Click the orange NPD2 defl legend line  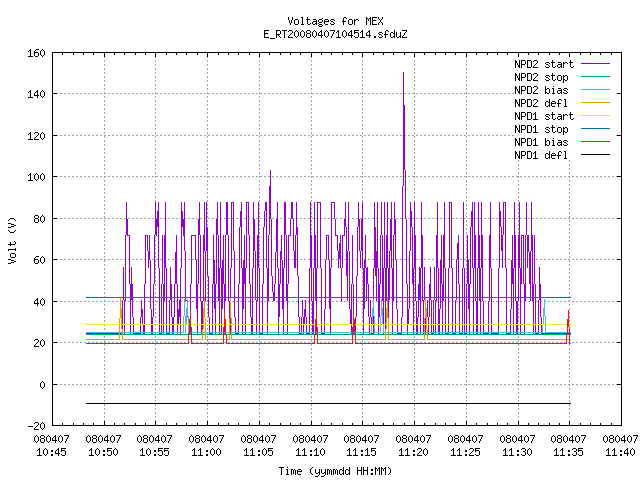click(x=595, y=103)
